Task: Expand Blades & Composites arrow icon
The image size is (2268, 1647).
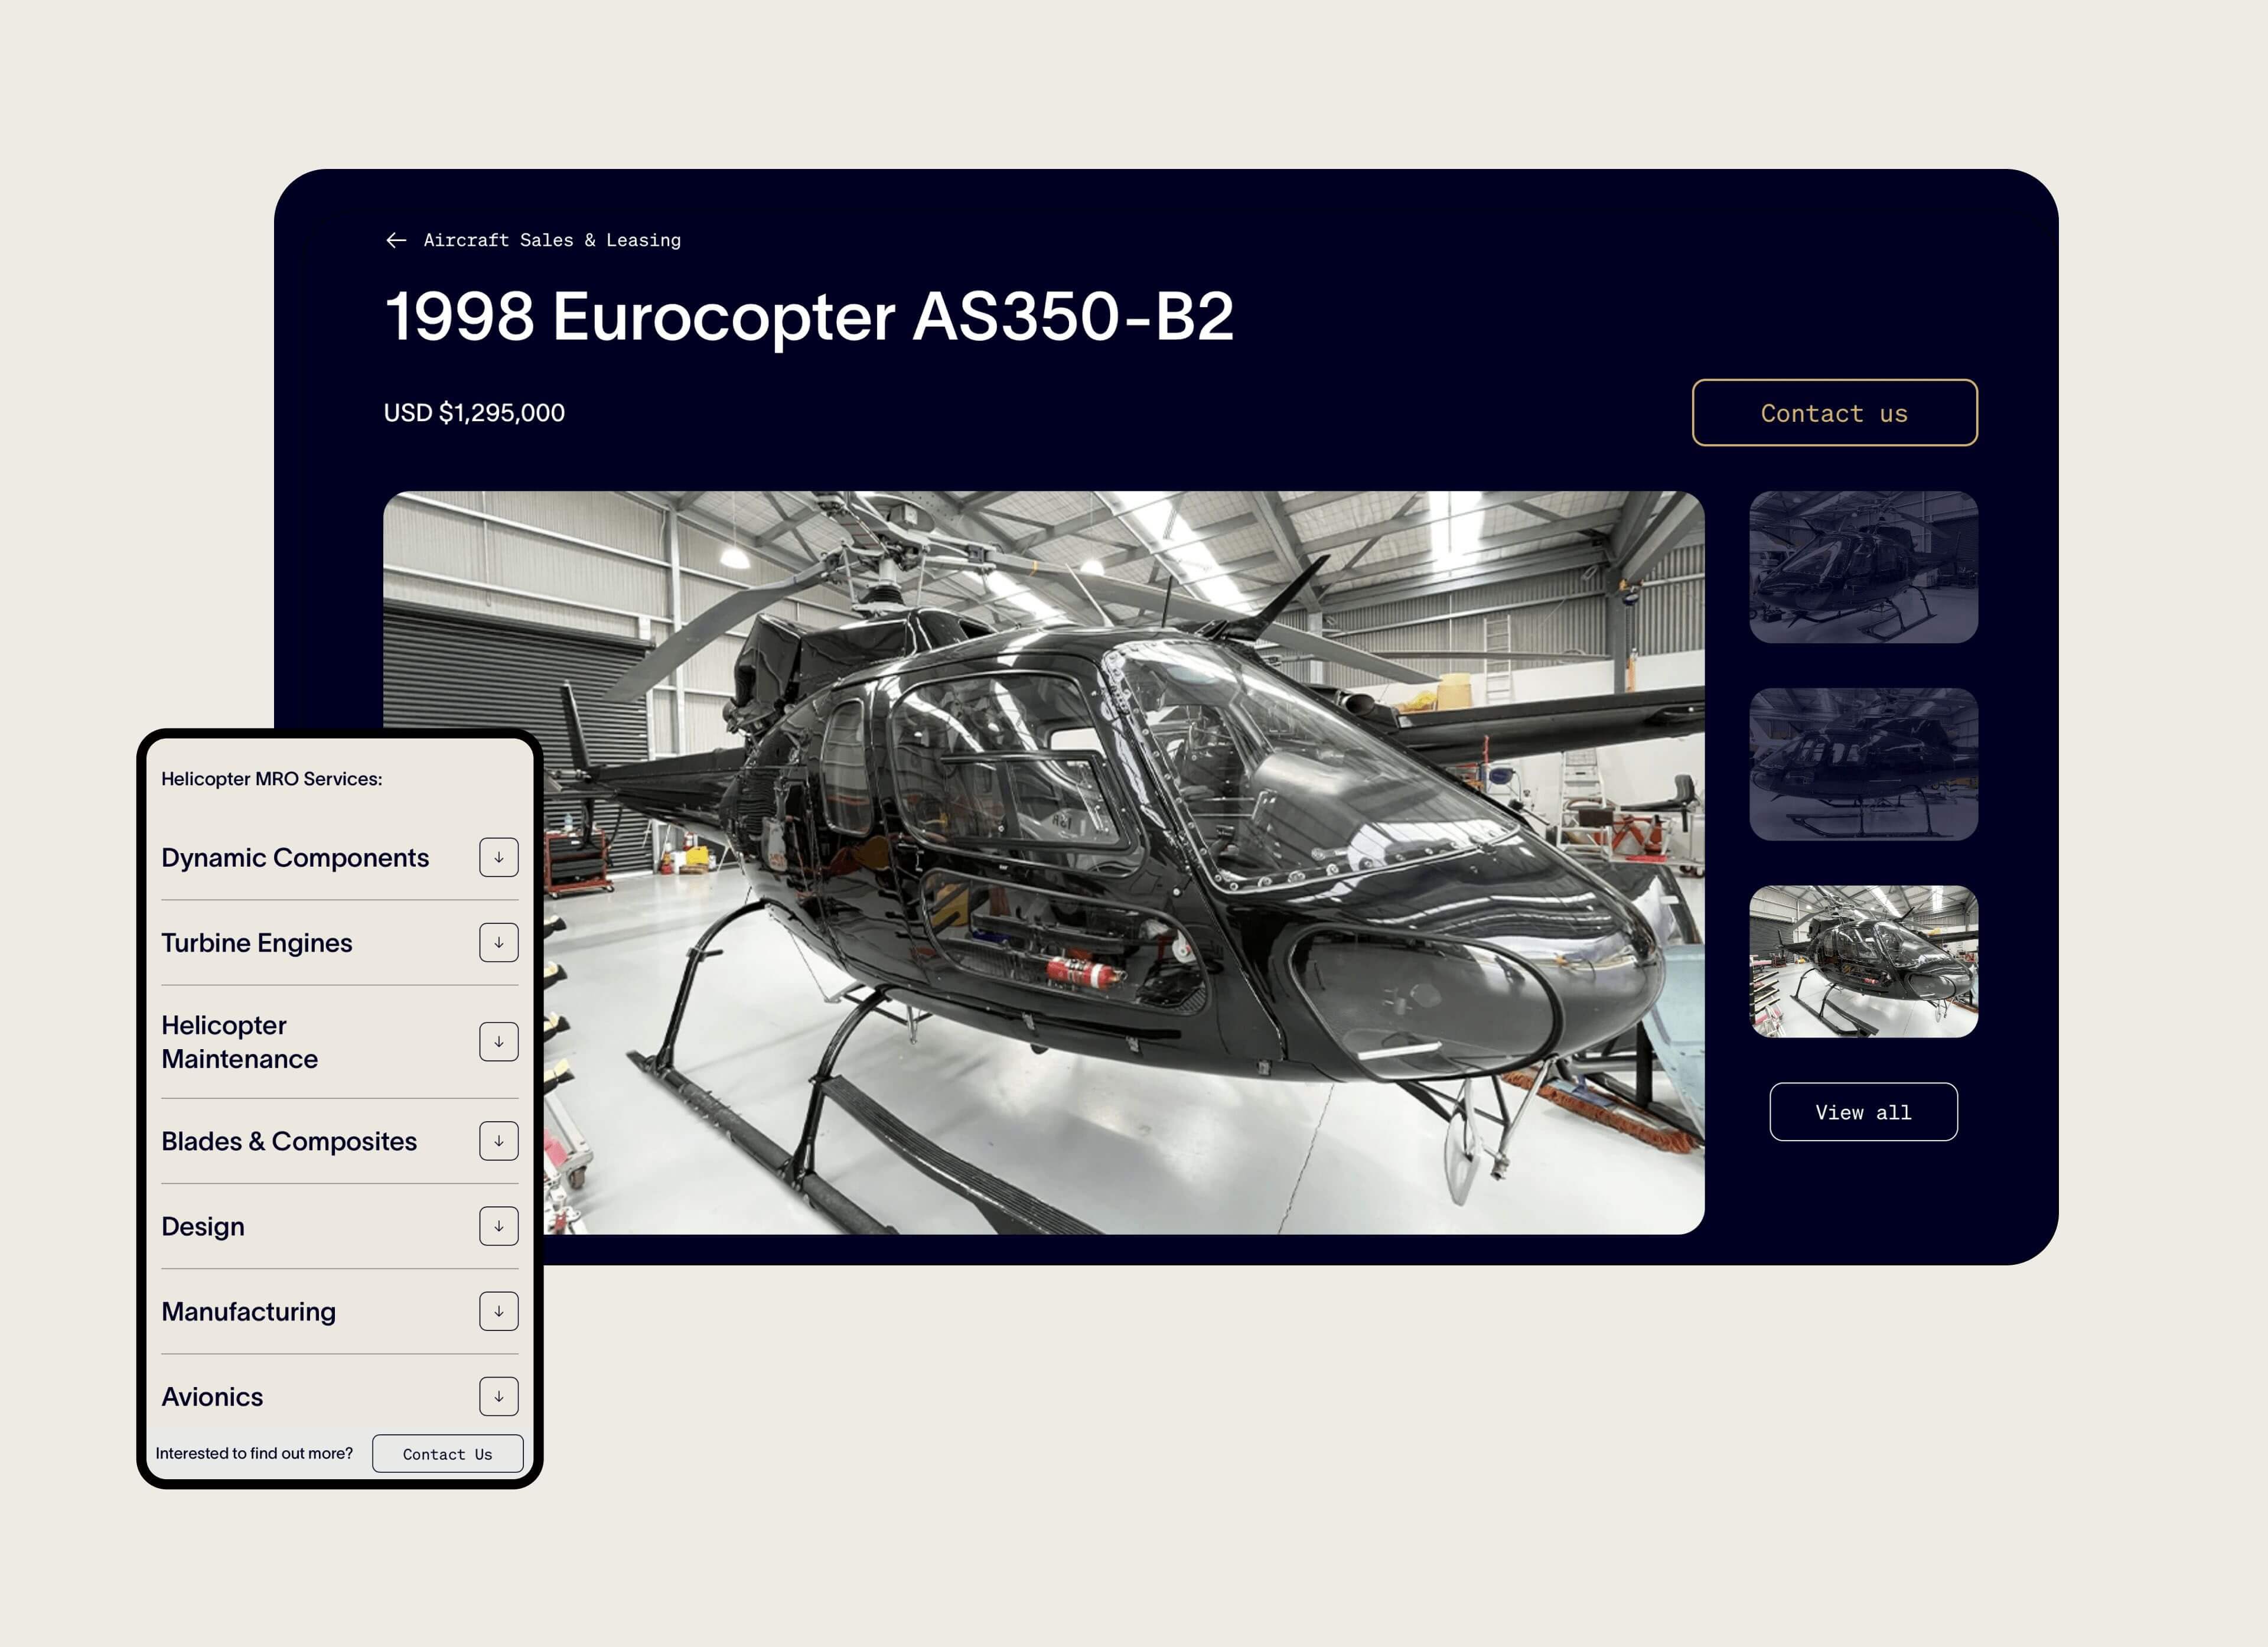Action: (x=498, y=1141)
